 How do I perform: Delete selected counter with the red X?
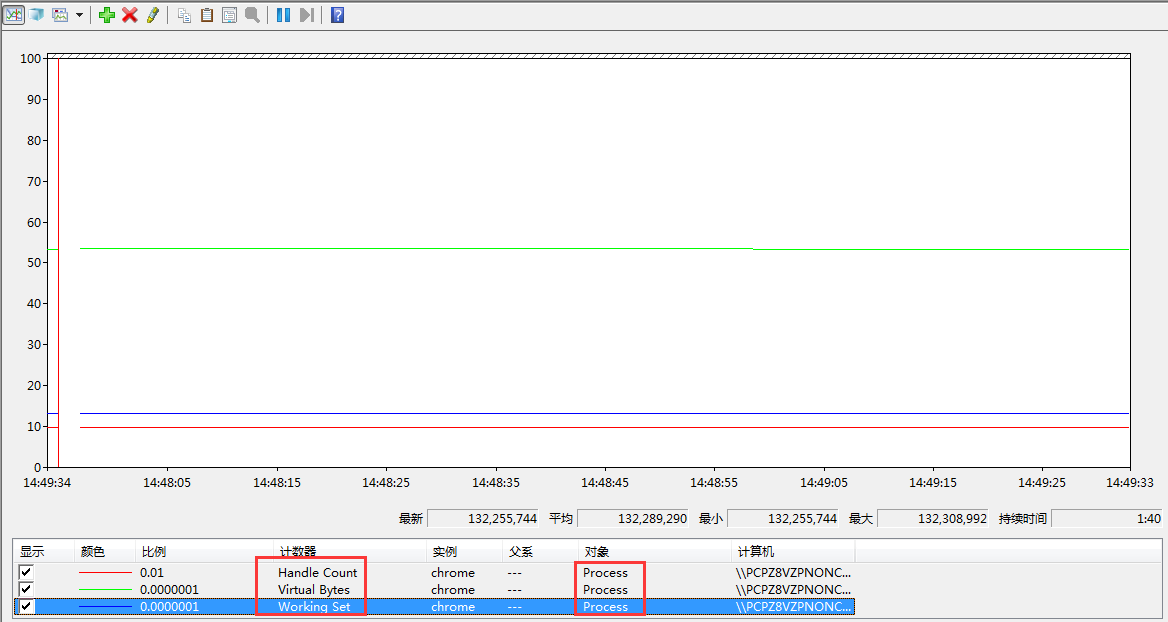click(130, 15)
